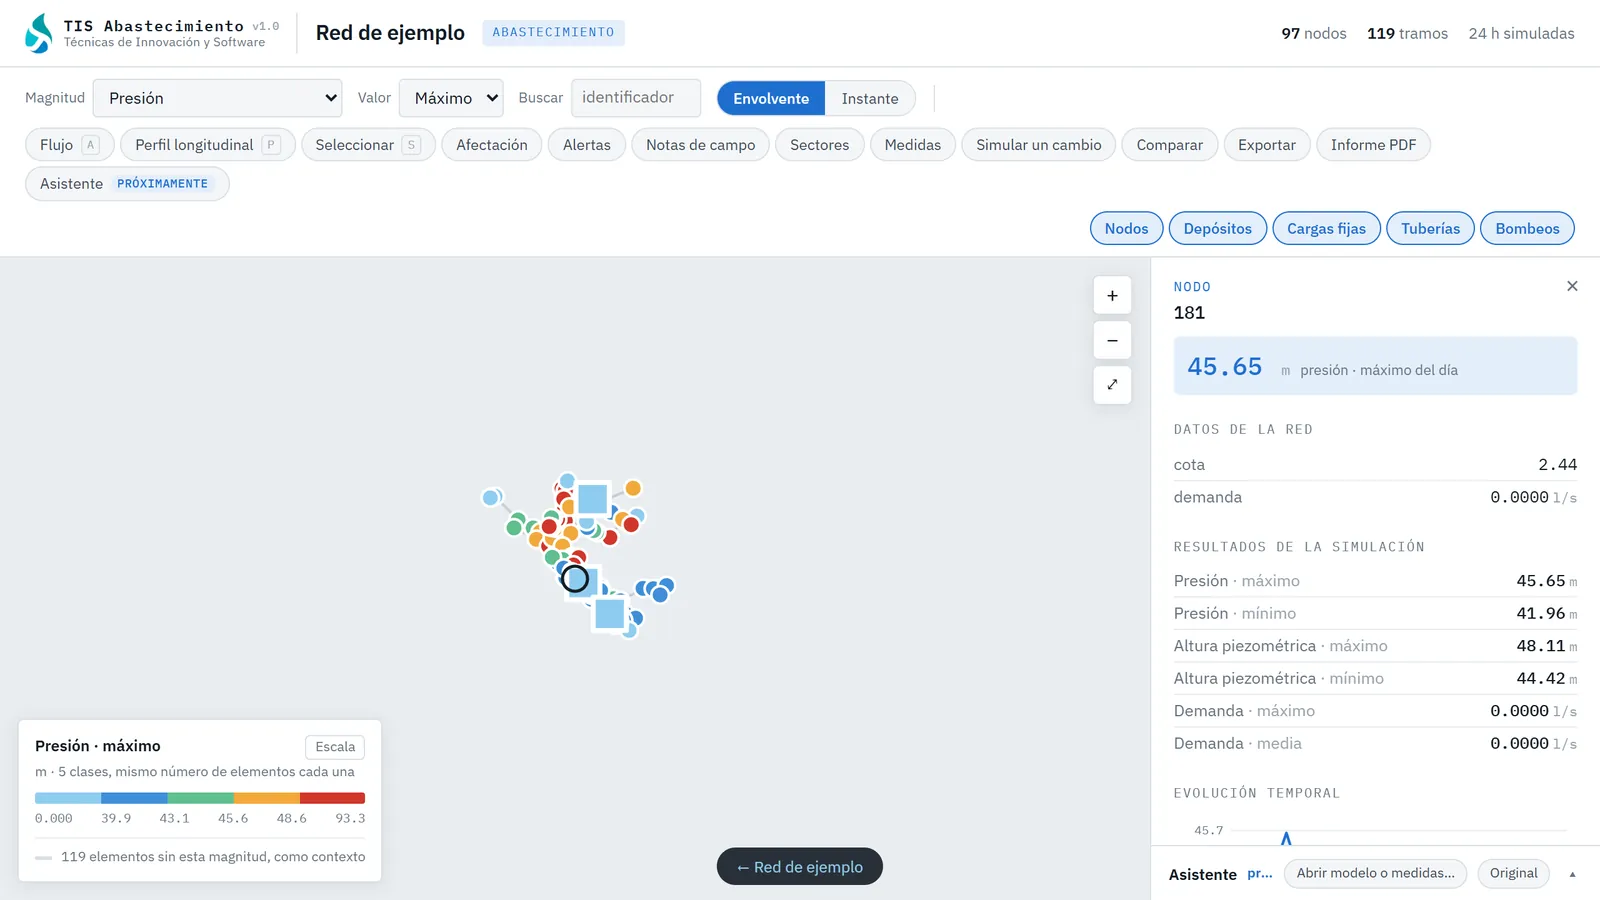Click the top light blue square tank marker

pos(593,498)
